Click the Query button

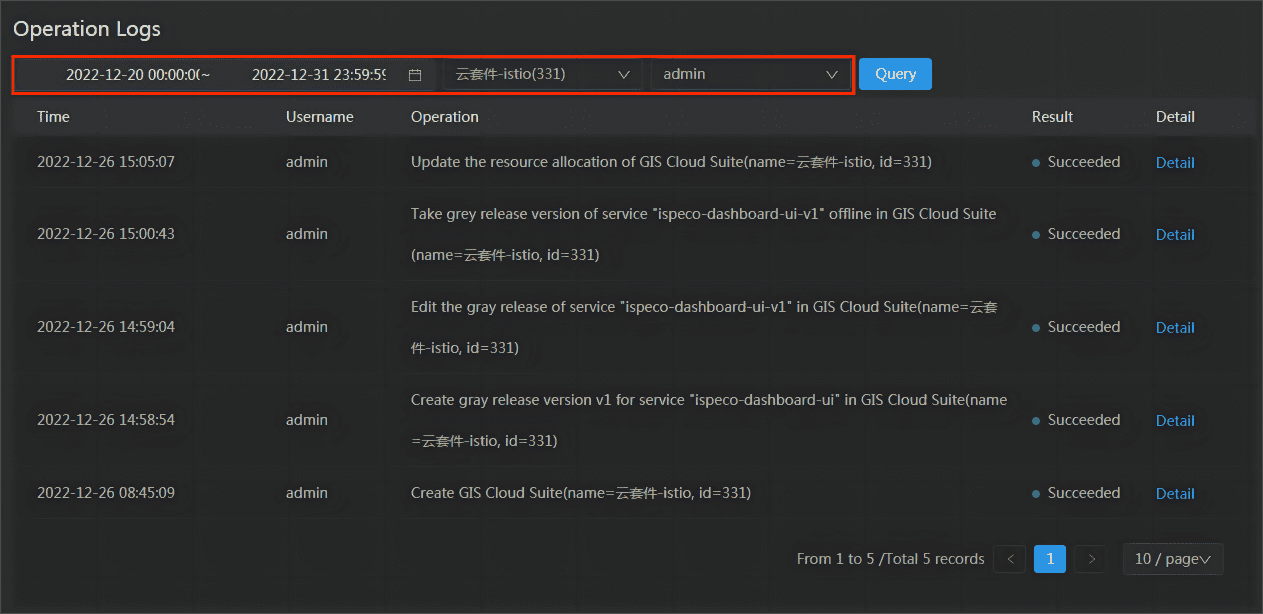pos(895,74)
